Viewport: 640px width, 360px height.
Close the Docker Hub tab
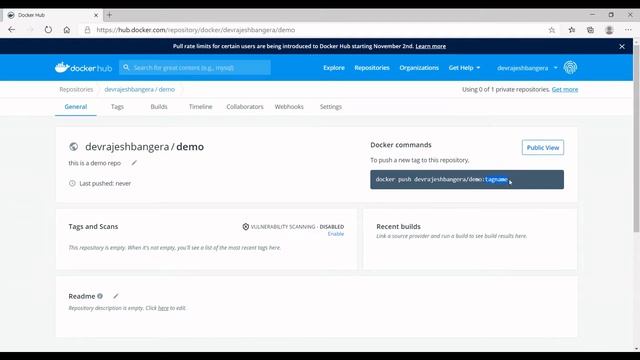(x=96, y=15)
